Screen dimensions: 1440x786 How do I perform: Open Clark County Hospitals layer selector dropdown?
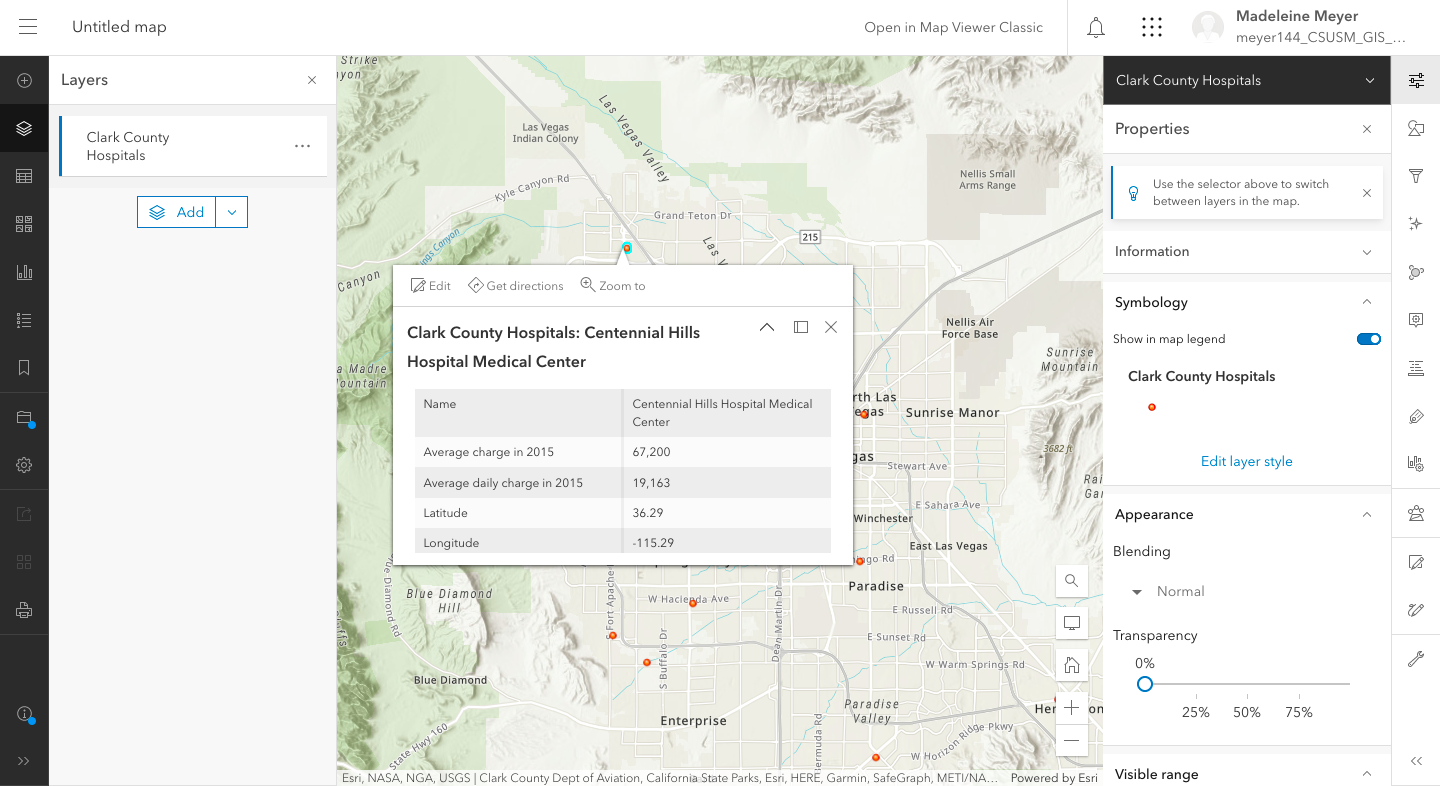[x=1247, y=80]
